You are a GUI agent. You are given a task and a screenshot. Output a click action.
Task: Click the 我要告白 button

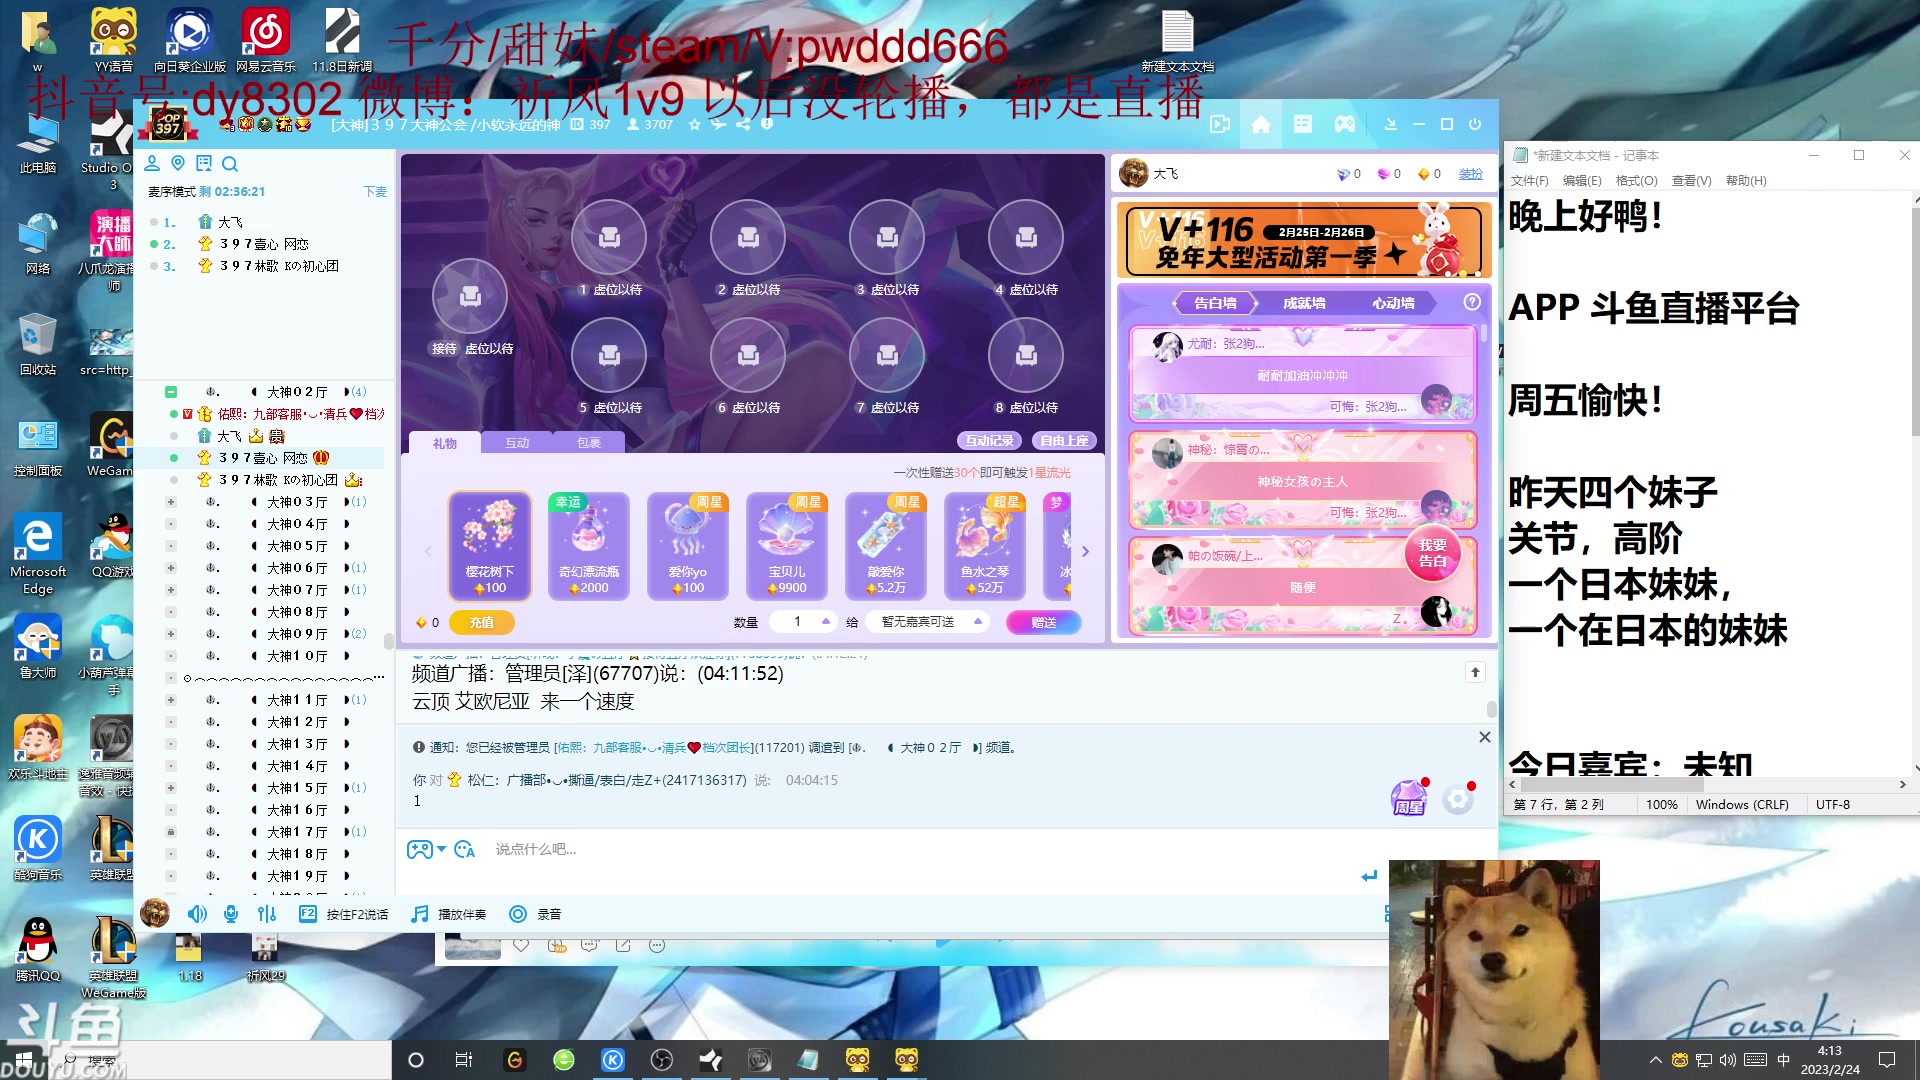(x=1432, y=553)
